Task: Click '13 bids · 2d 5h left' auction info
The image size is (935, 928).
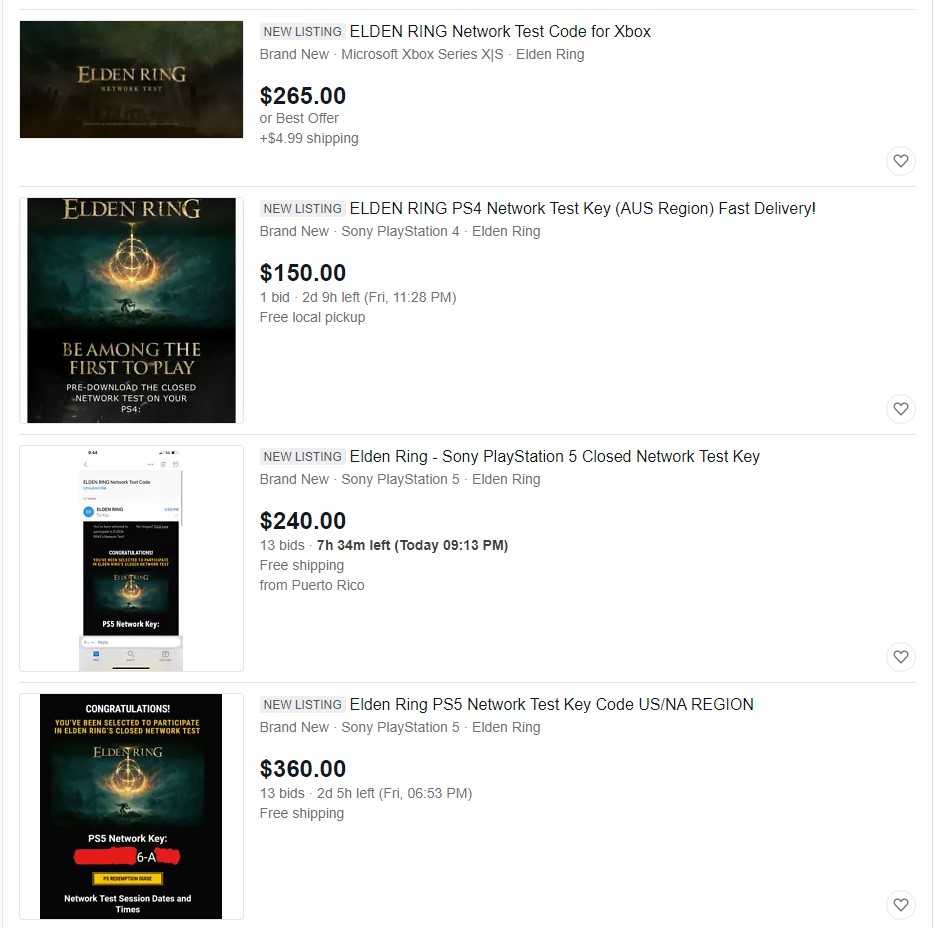Action: (x=366, y=793)
